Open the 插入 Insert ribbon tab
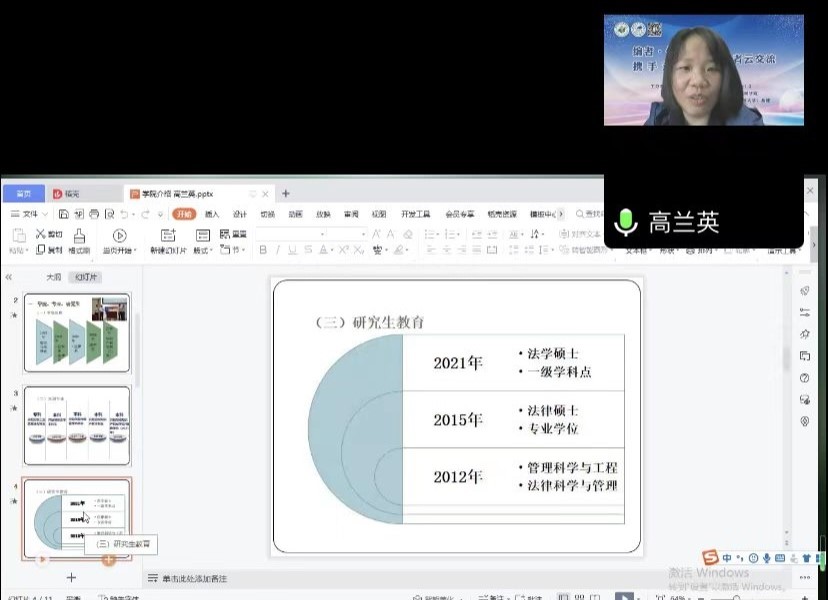This screenshot has height=600, width=828. click(212, 214)
